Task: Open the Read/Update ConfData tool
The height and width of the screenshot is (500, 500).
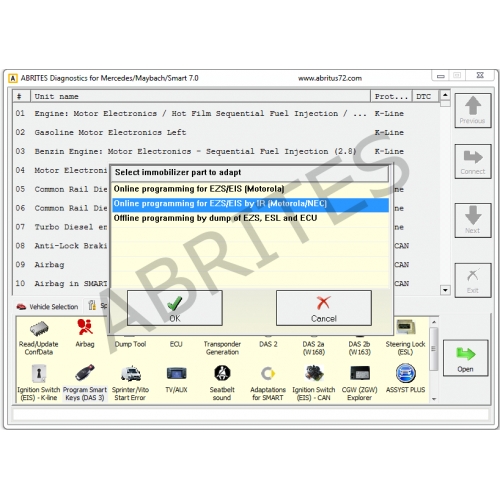Action: coord(39,338)
